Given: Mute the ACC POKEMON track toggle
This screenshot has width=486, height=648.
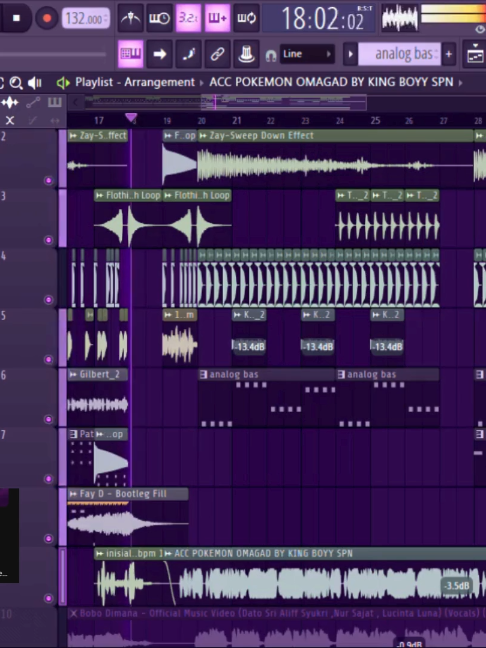Looking at the screenshot, I should 48,598.
